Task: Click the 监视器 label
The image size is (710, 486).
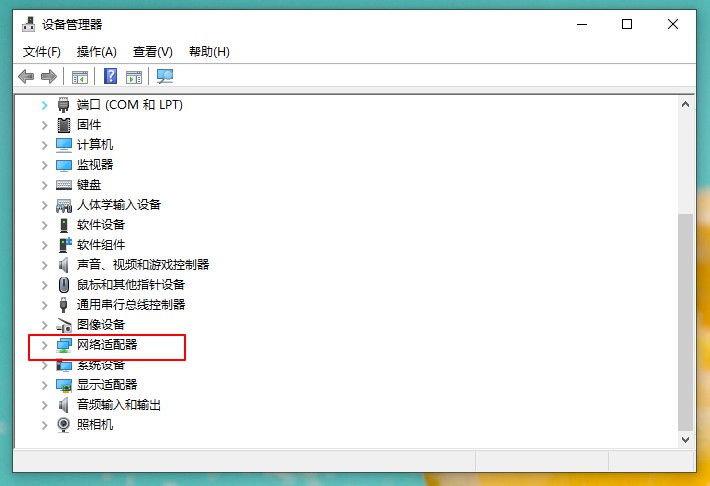Action: point(95,164)
